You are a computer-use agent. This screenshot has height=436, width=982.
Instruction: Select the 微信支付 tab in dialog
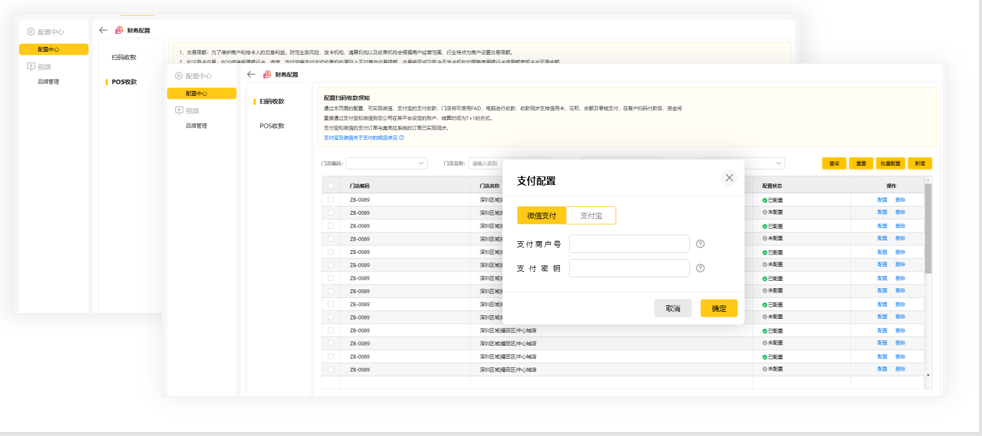tap(542, 215)
